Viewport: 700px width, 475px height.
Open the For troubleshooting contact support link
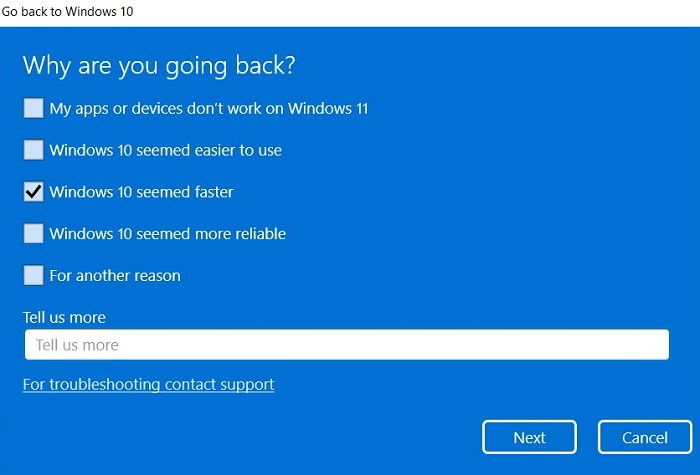tap(149, 384)
